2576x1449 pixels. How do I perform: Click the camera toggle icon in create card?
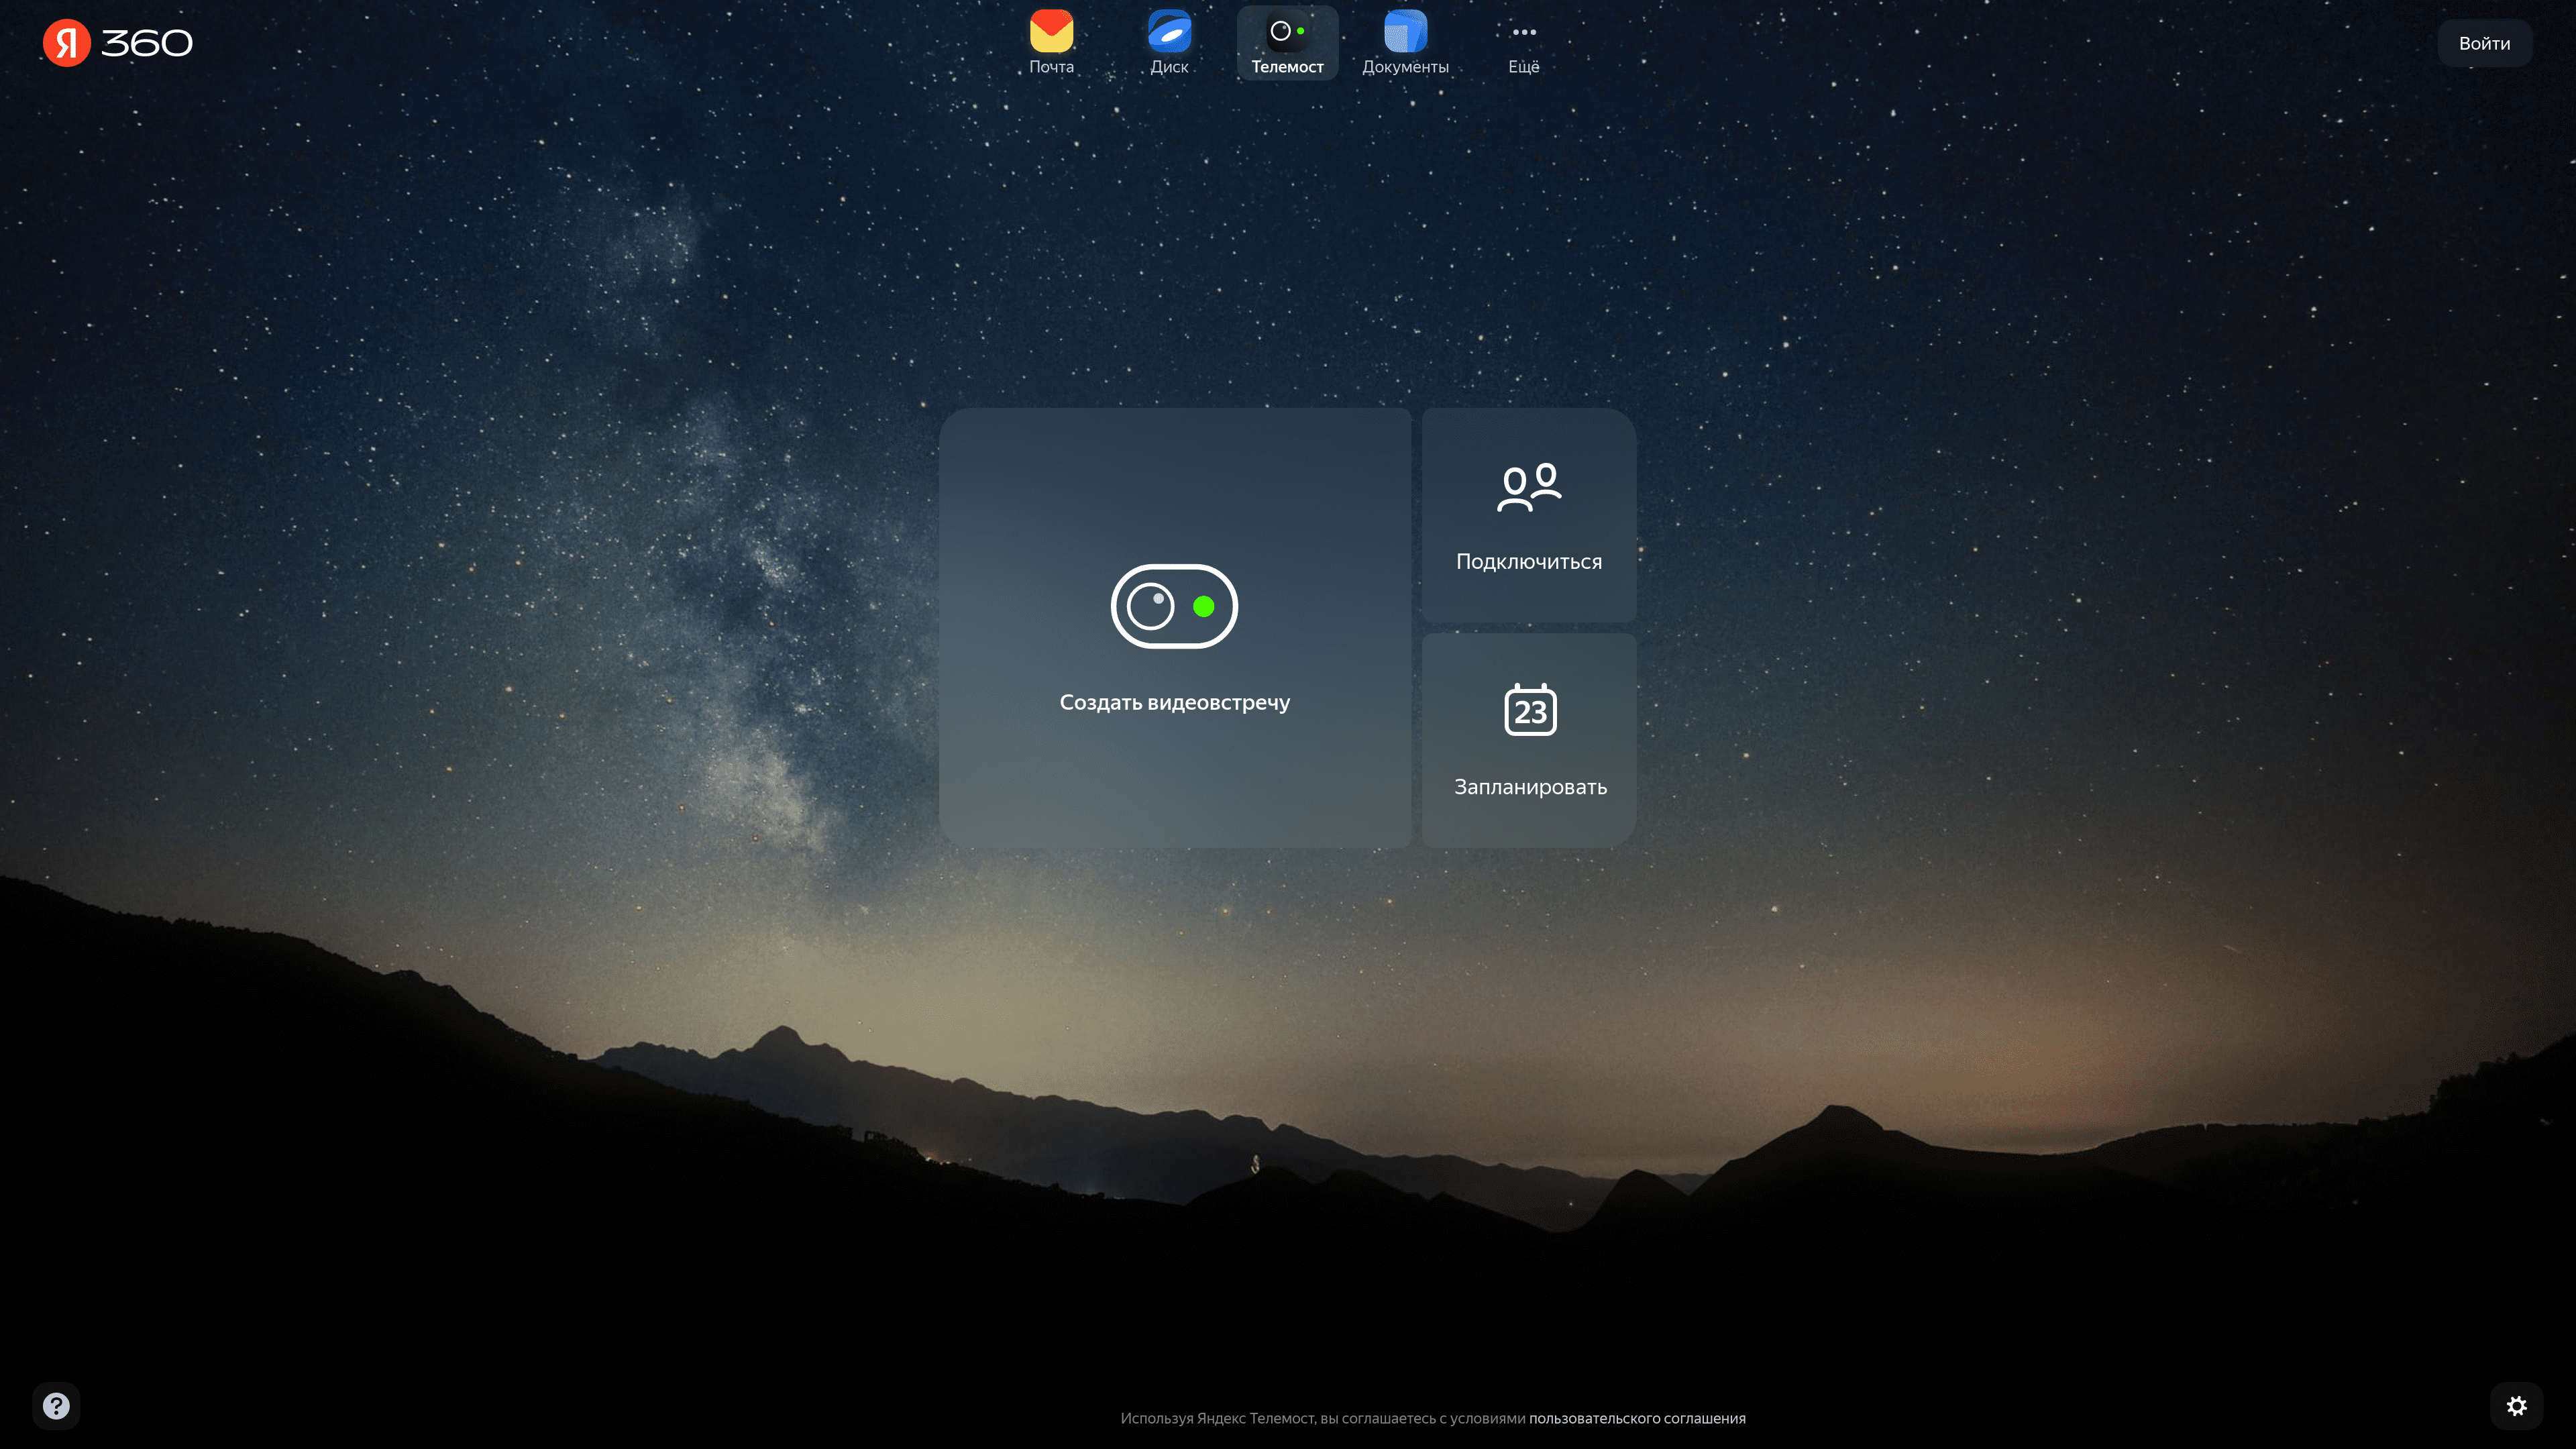pyautogui.click(x=1174, y=606)
